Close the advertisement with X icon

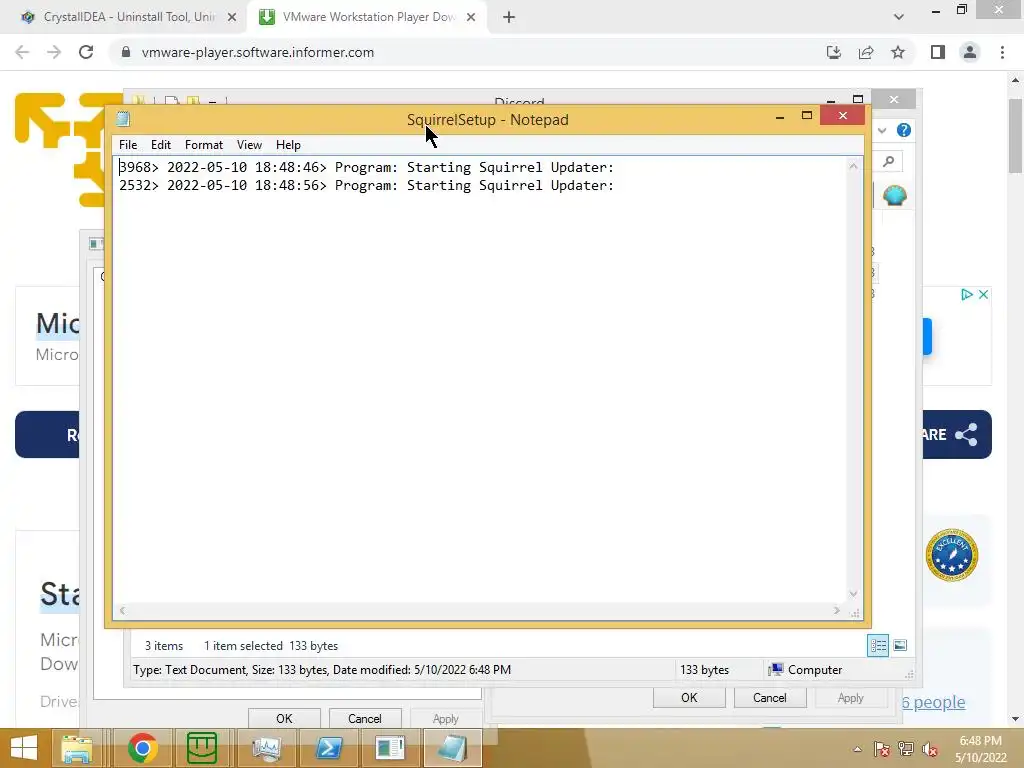[x=984, y=295]
